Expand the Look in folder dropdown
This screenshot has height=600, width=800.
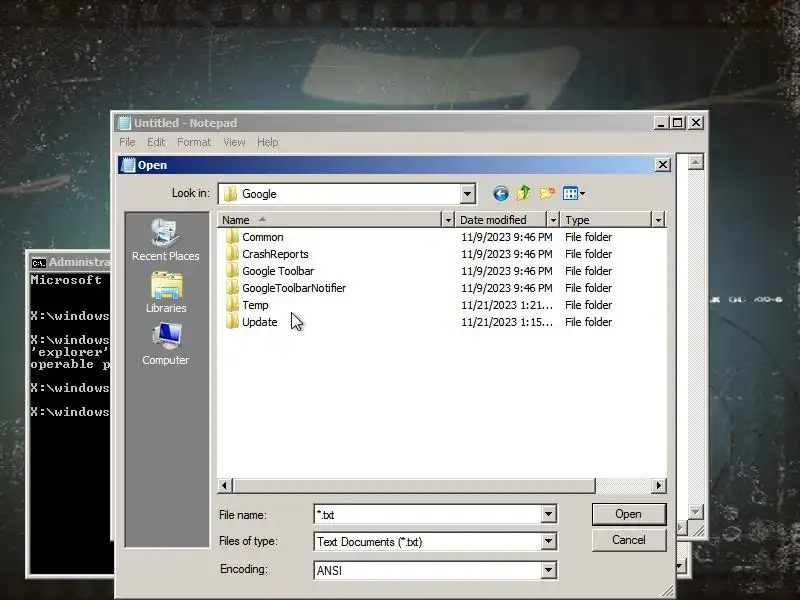pyautogui.click(x=467, y=194)
